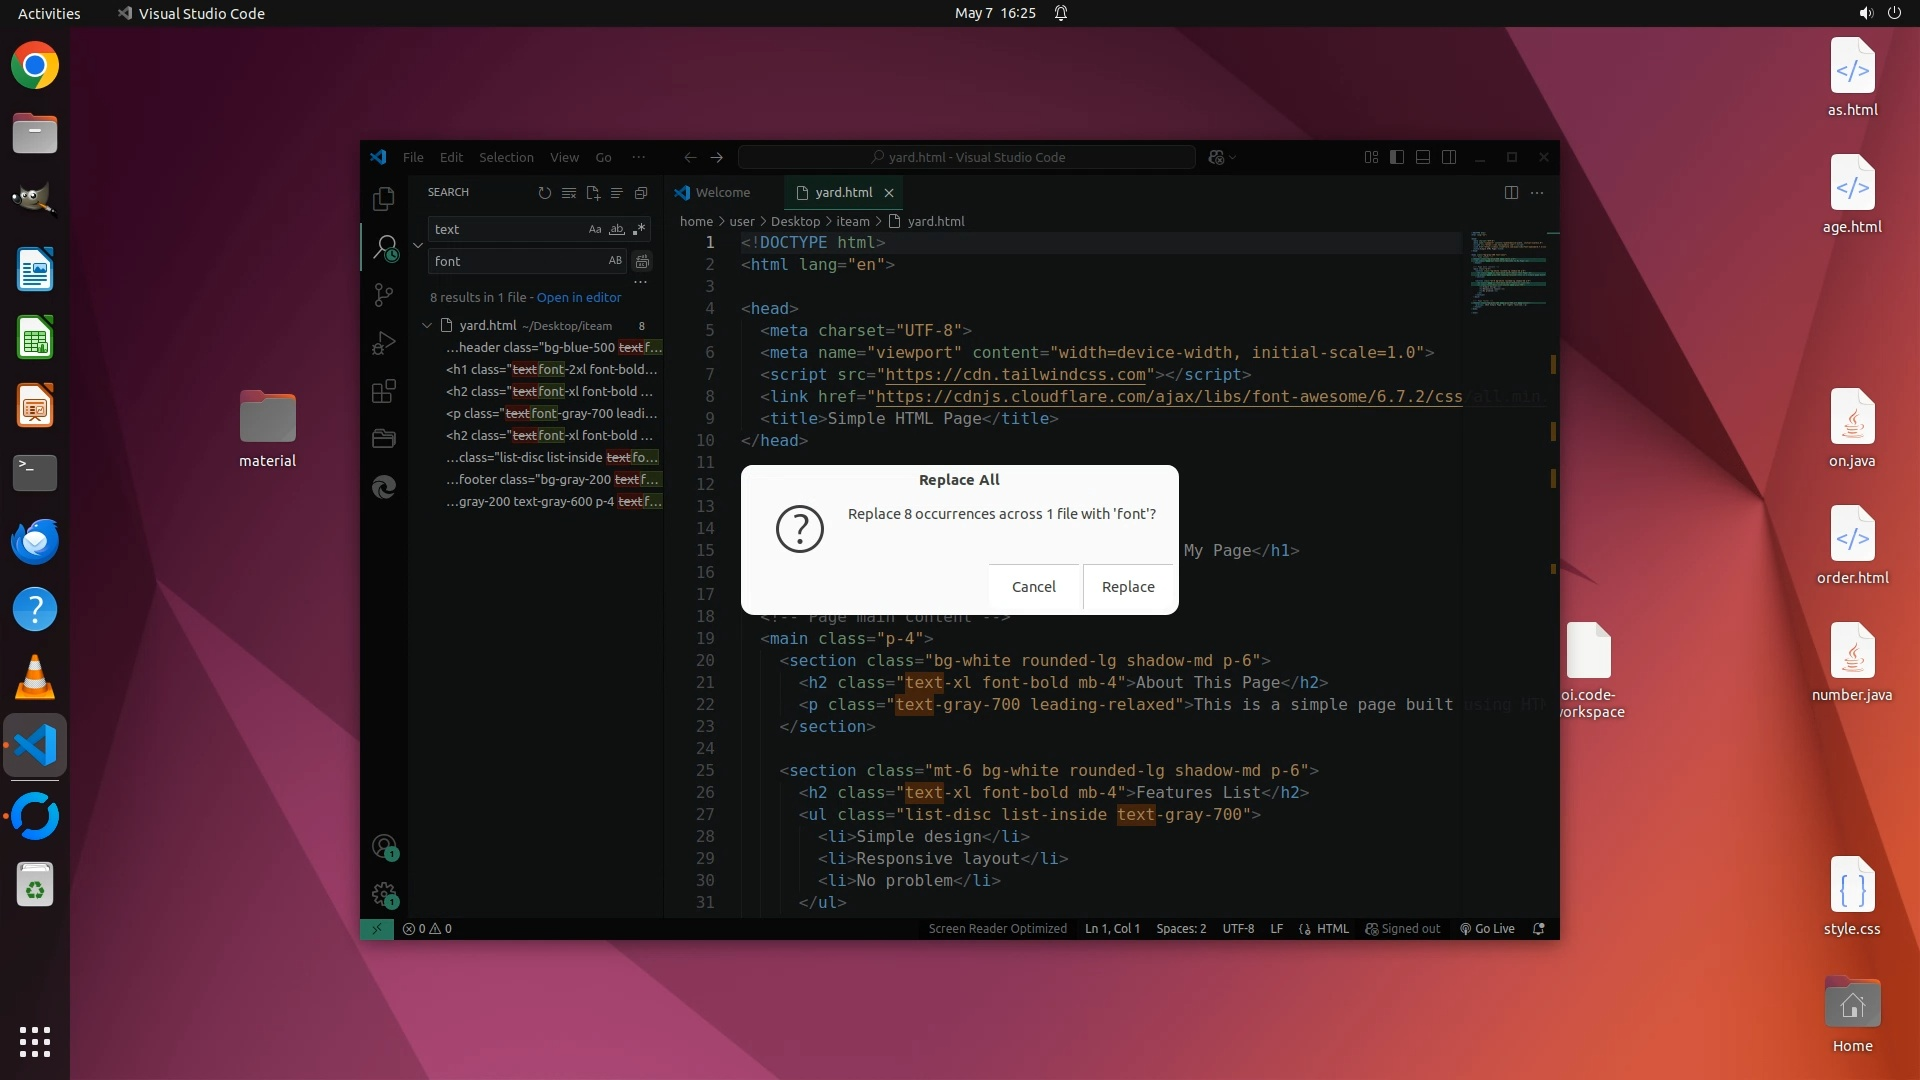Toggle Preserve Case in the replace field

615,261
